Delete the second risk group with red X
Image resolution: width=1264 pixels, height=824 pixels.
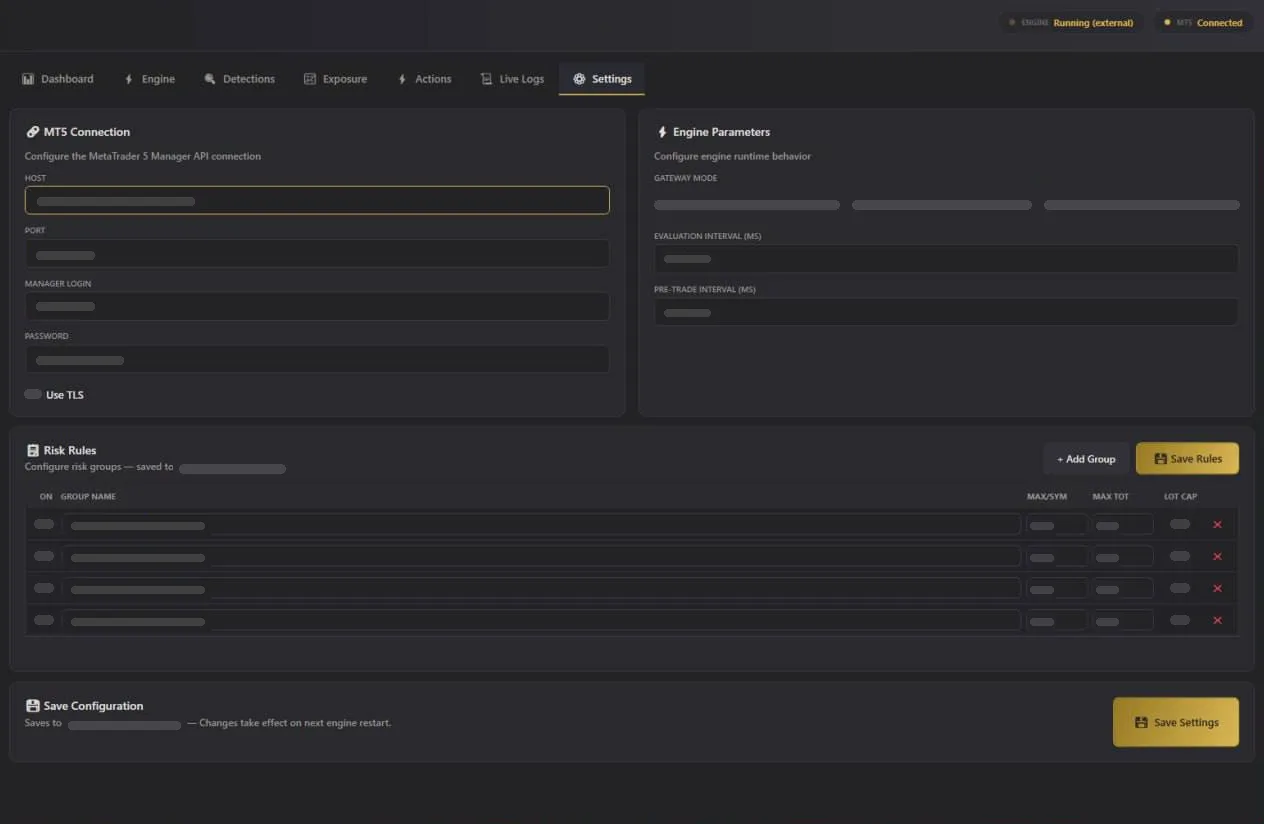[x=1217, y=556]
